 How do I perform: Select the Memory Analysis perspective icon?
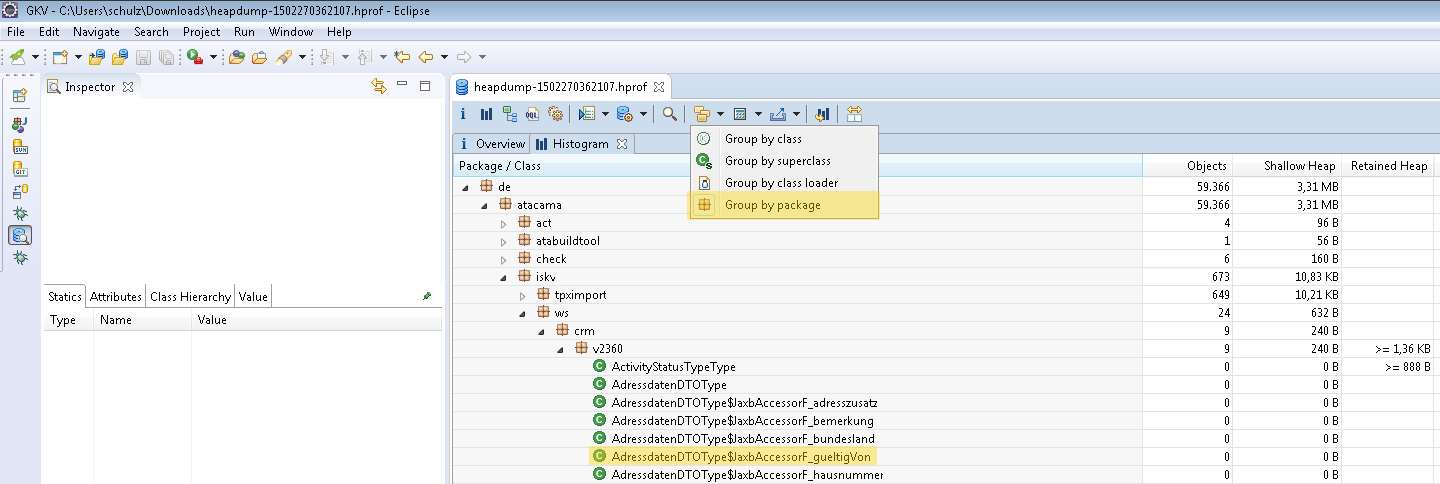[x=19, y=236]
